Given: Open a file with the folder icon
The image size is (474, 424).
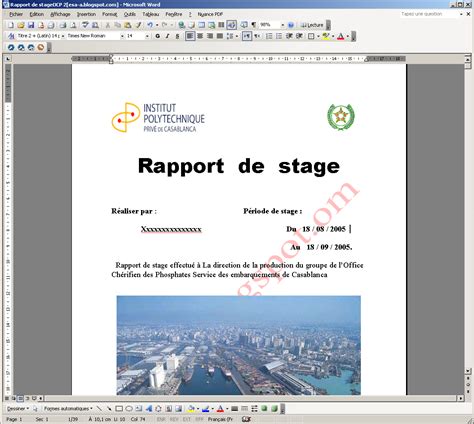Looking at the screenshot, I should (x=21, y=25).
